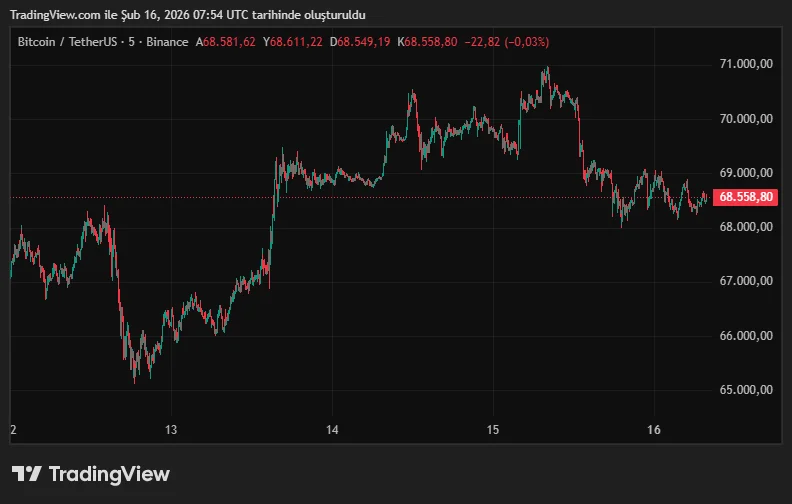Click date 14 on the time axis
This screenshot has width=792, height=504.
332,430
